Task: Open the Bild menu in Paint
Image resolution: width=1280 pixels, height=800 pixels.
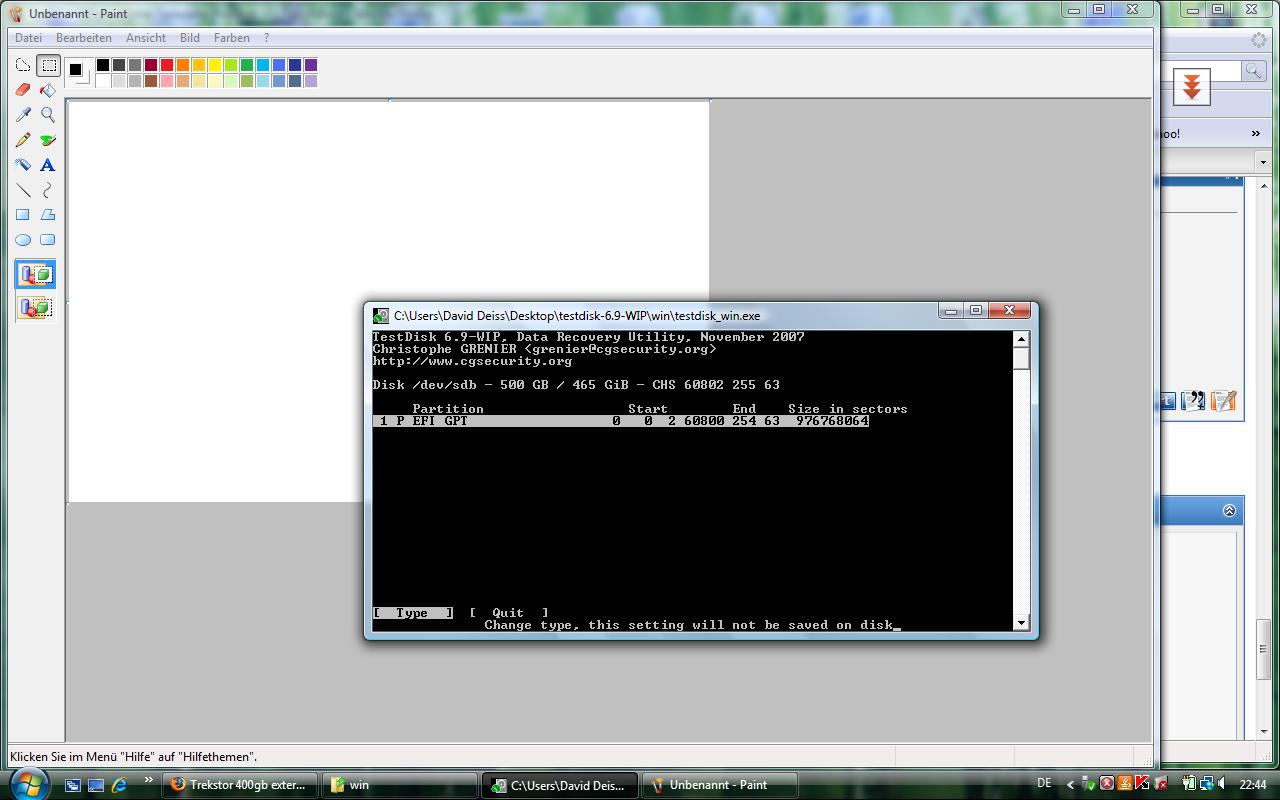Action: click(x=190, y=38)
